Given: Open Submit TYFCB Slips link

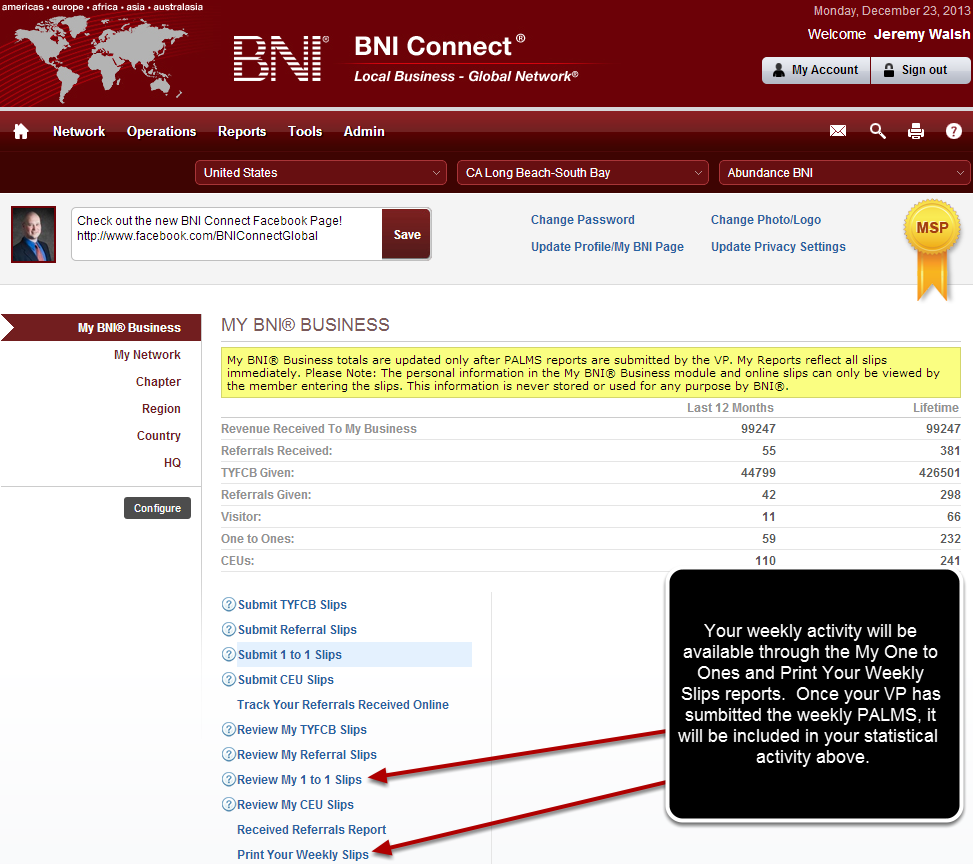Looking at the screenshot, I should coord(292,605).
